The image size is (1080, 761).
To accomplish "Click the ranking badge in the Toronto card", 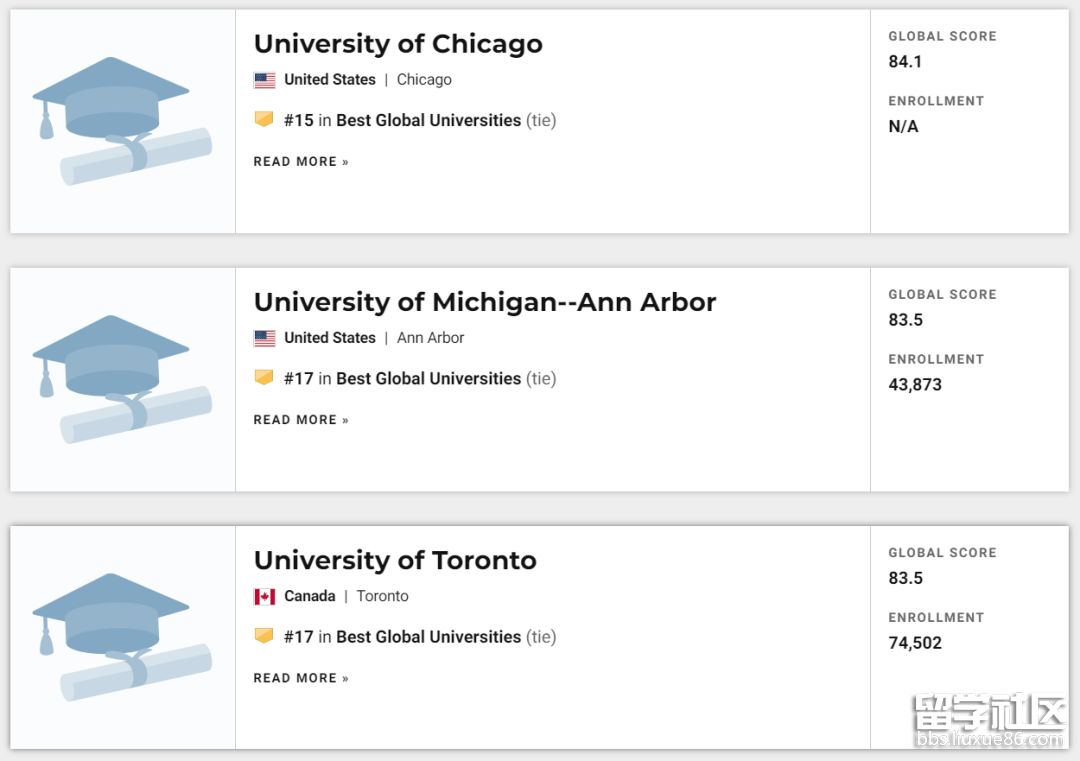I will (x=264, y=636).
